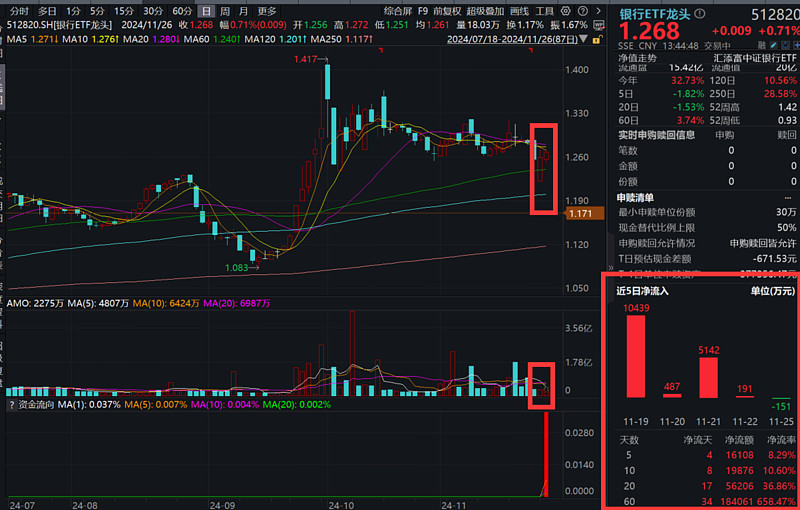800x510 pixels.
Task: Select the 月 monthly period tab
Action: [243, 11]
